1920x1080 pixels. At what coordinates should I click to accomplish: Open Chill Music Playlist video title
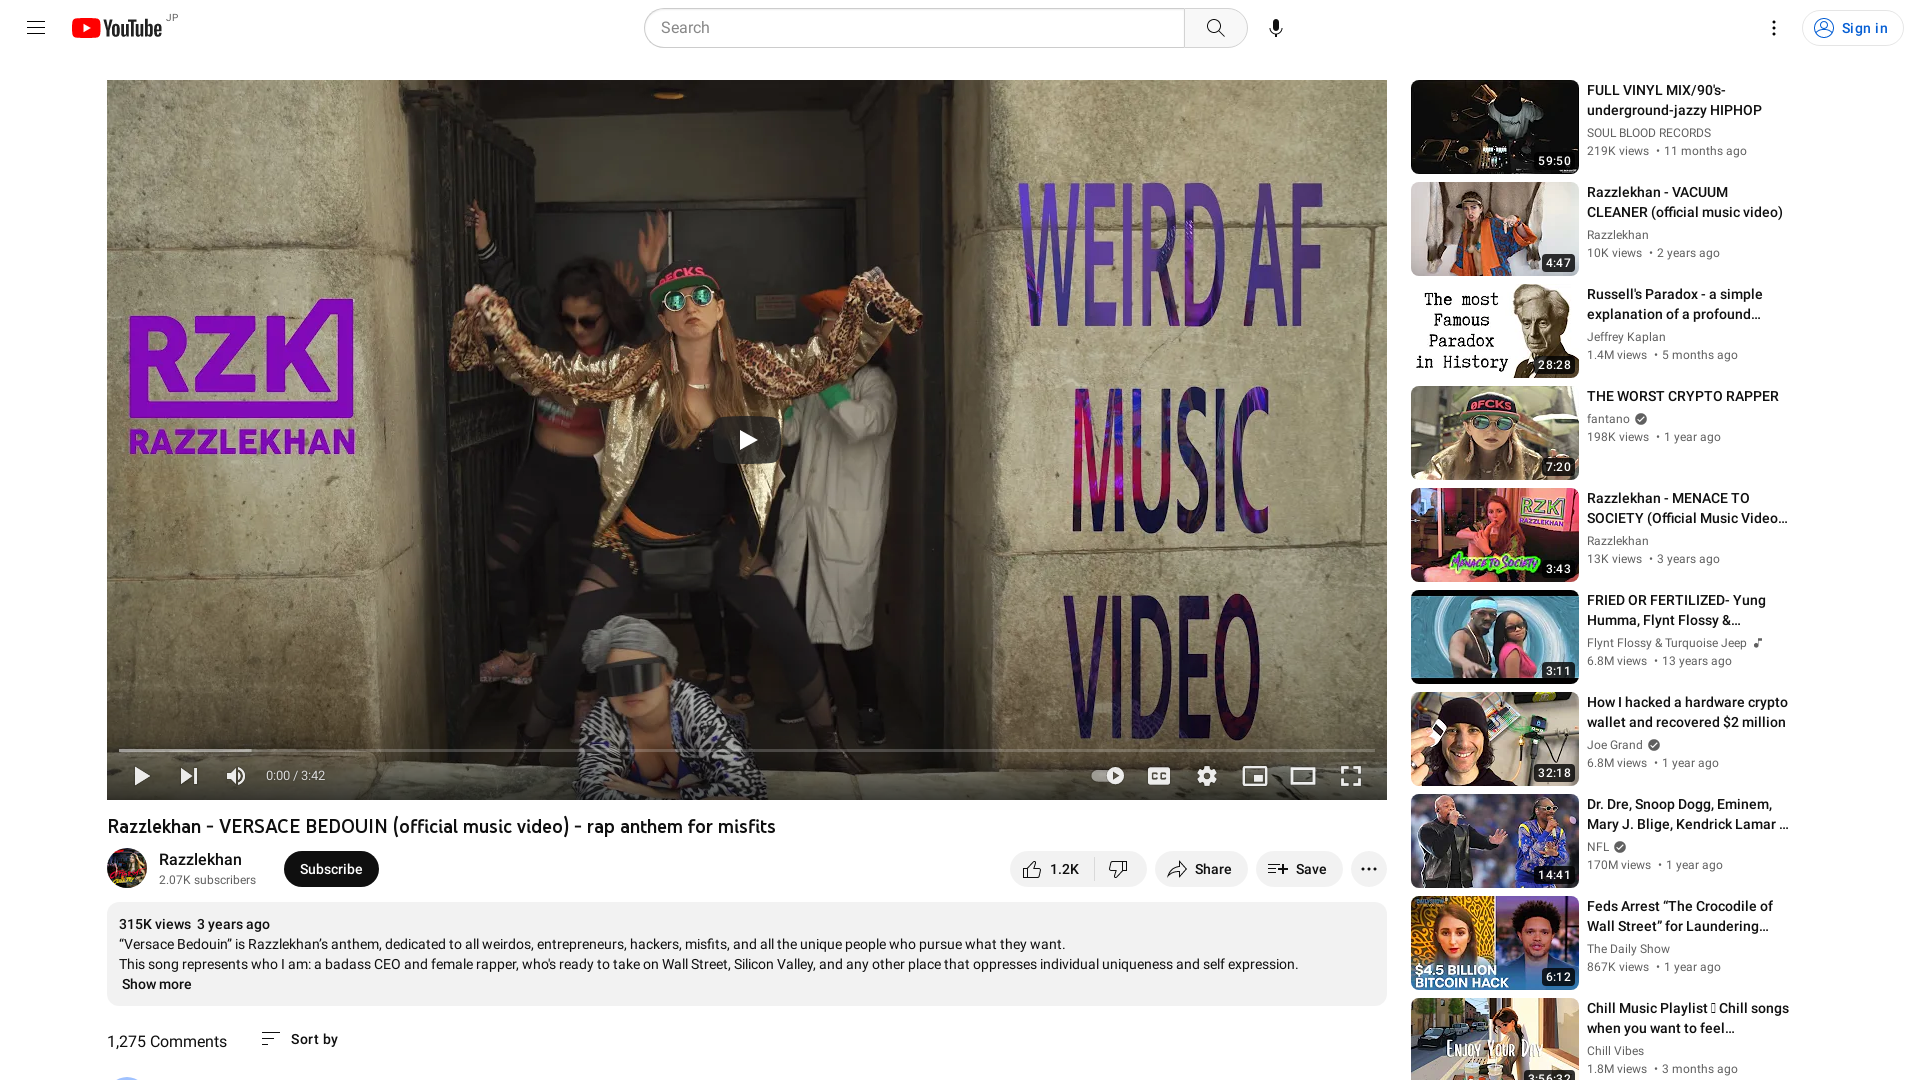click(1688, 1019)
